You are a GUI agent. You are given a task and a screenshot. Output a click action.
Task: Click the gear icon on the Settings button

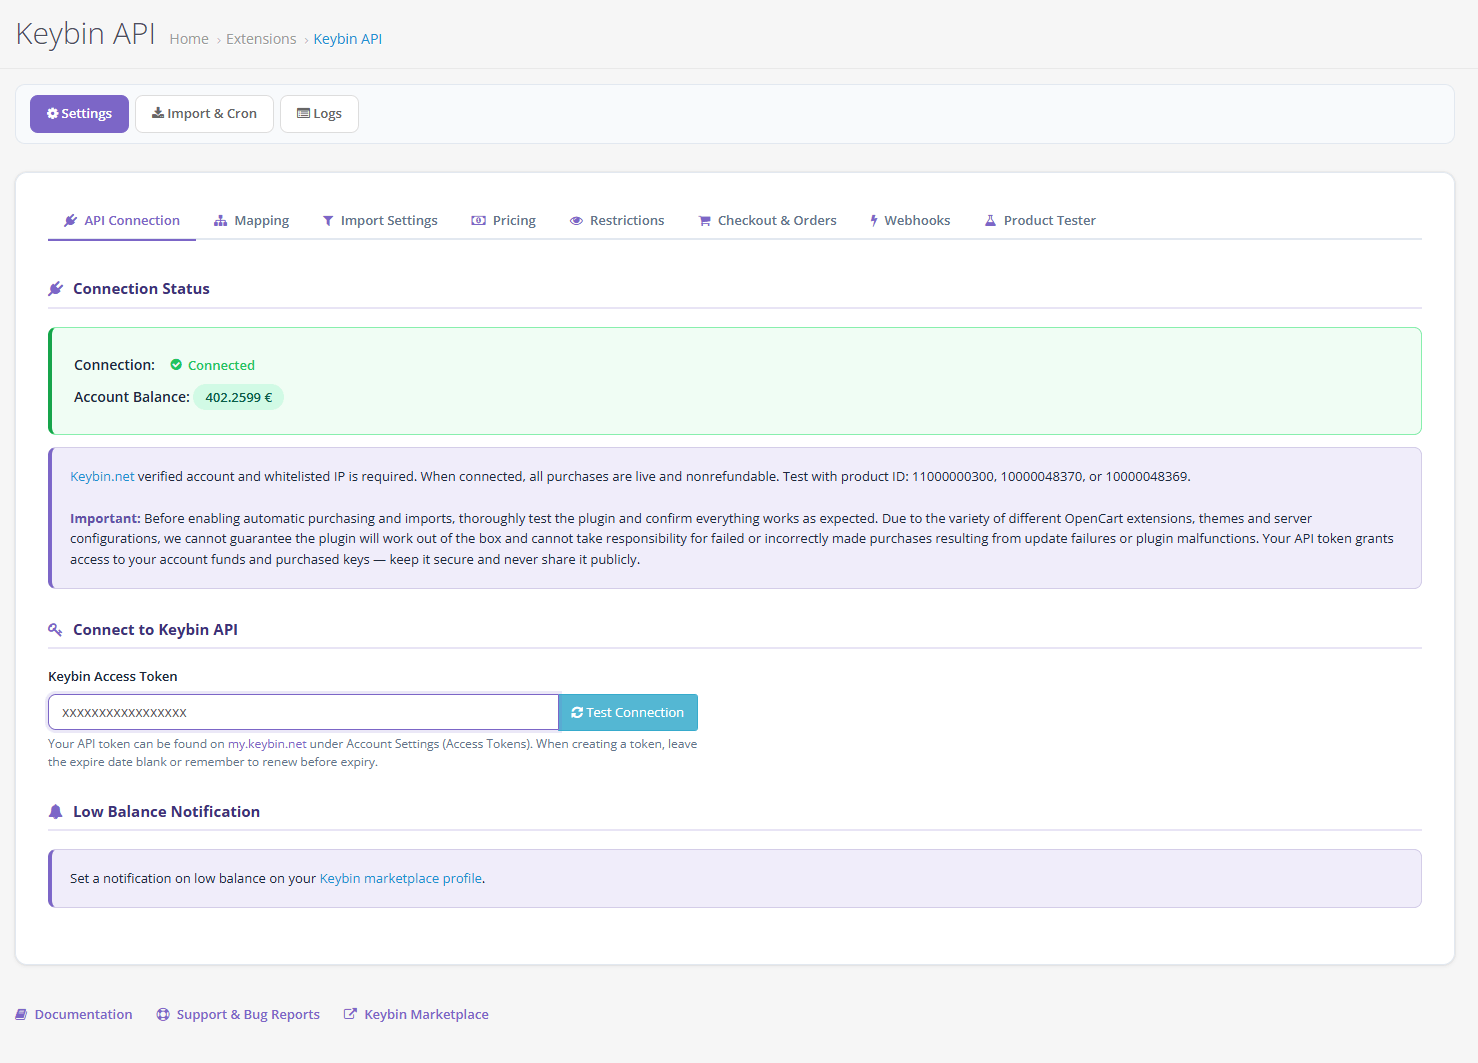pos(53,114)
